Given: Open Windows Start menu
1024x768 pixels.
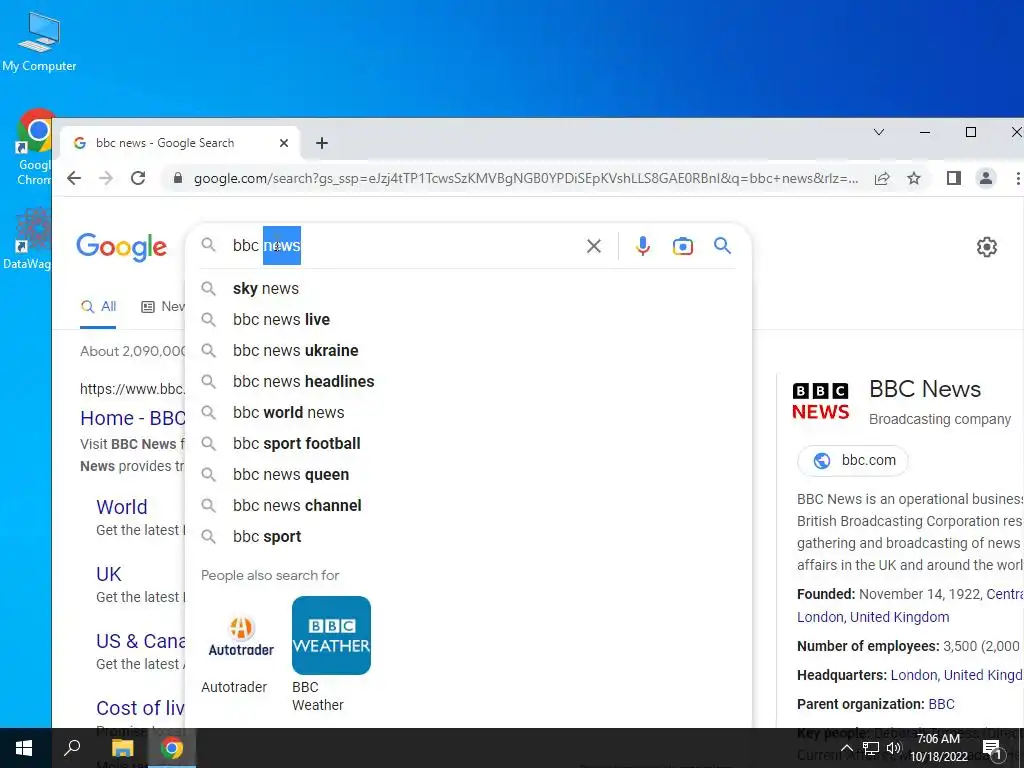Looking at the screenshot, I should pos(24,748).
